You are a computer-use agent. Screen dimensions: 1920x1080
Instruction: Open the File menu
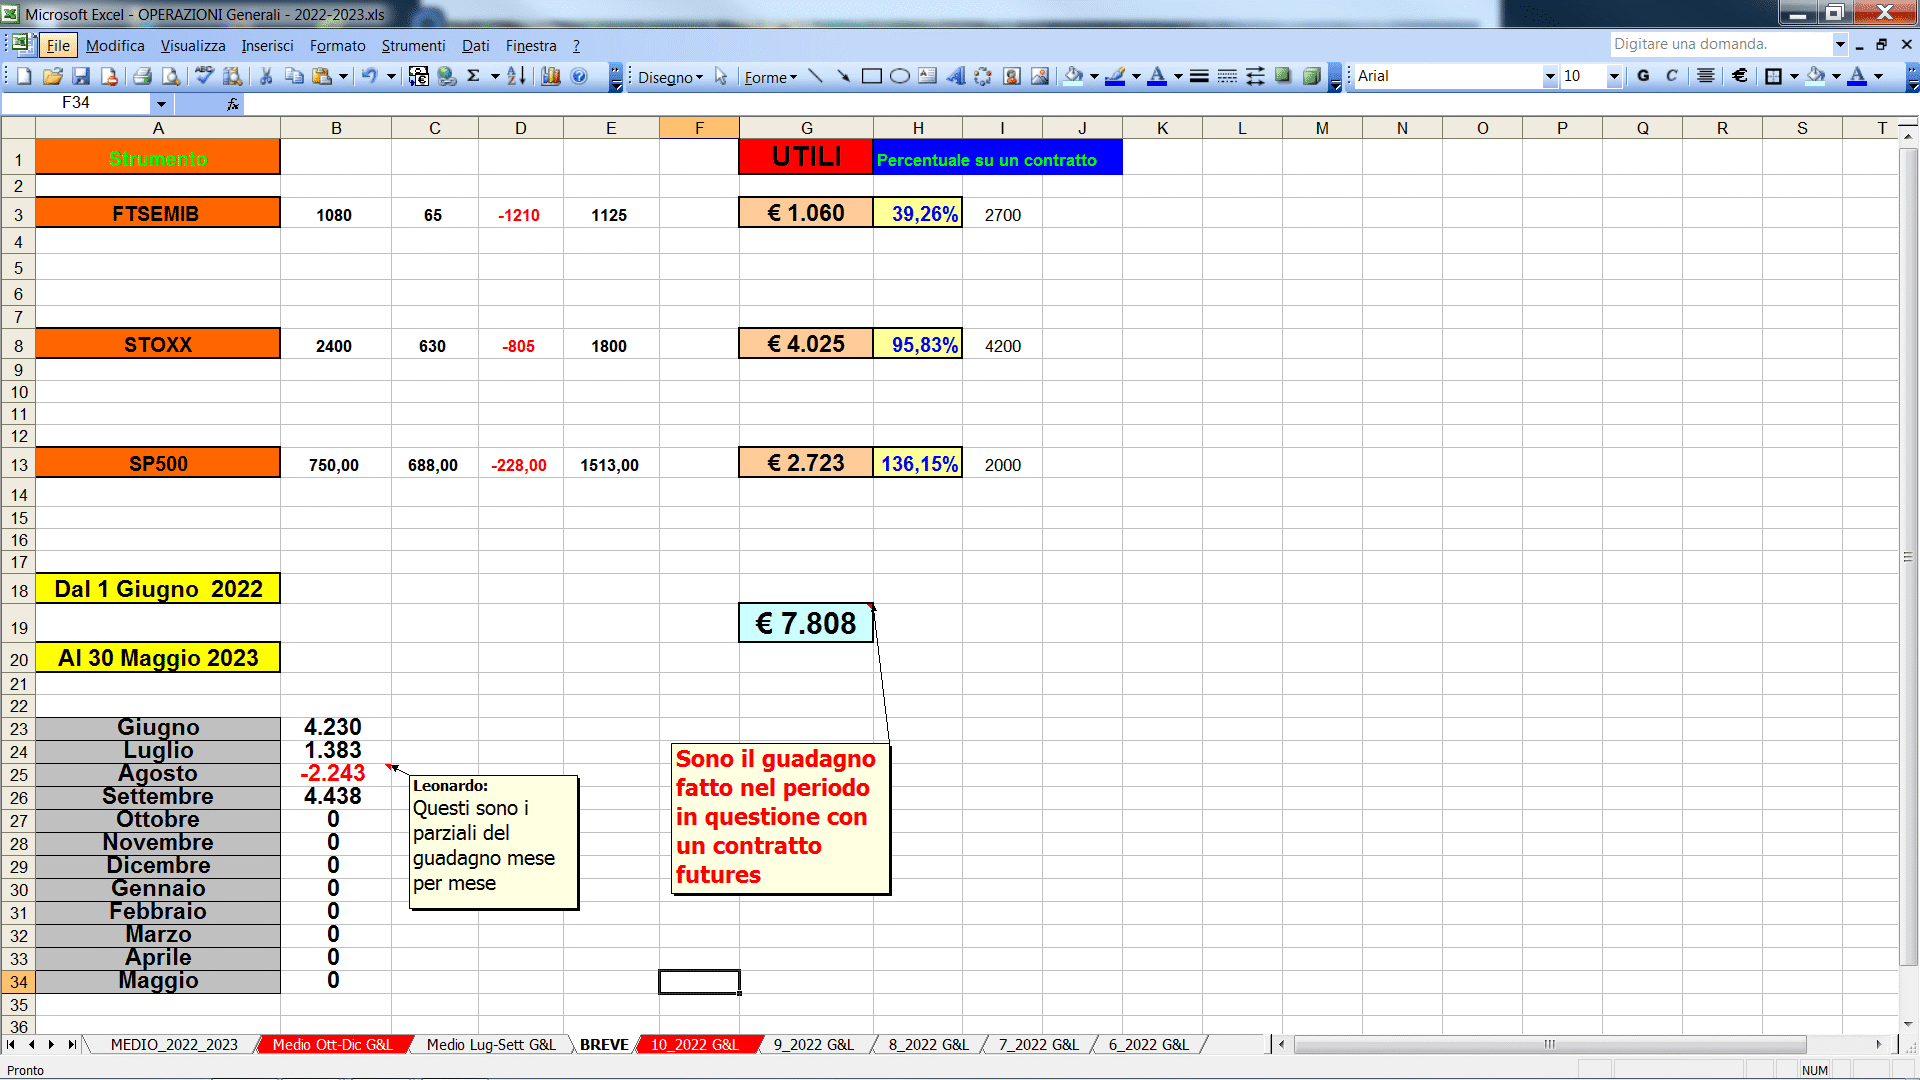tap(58, 45)
